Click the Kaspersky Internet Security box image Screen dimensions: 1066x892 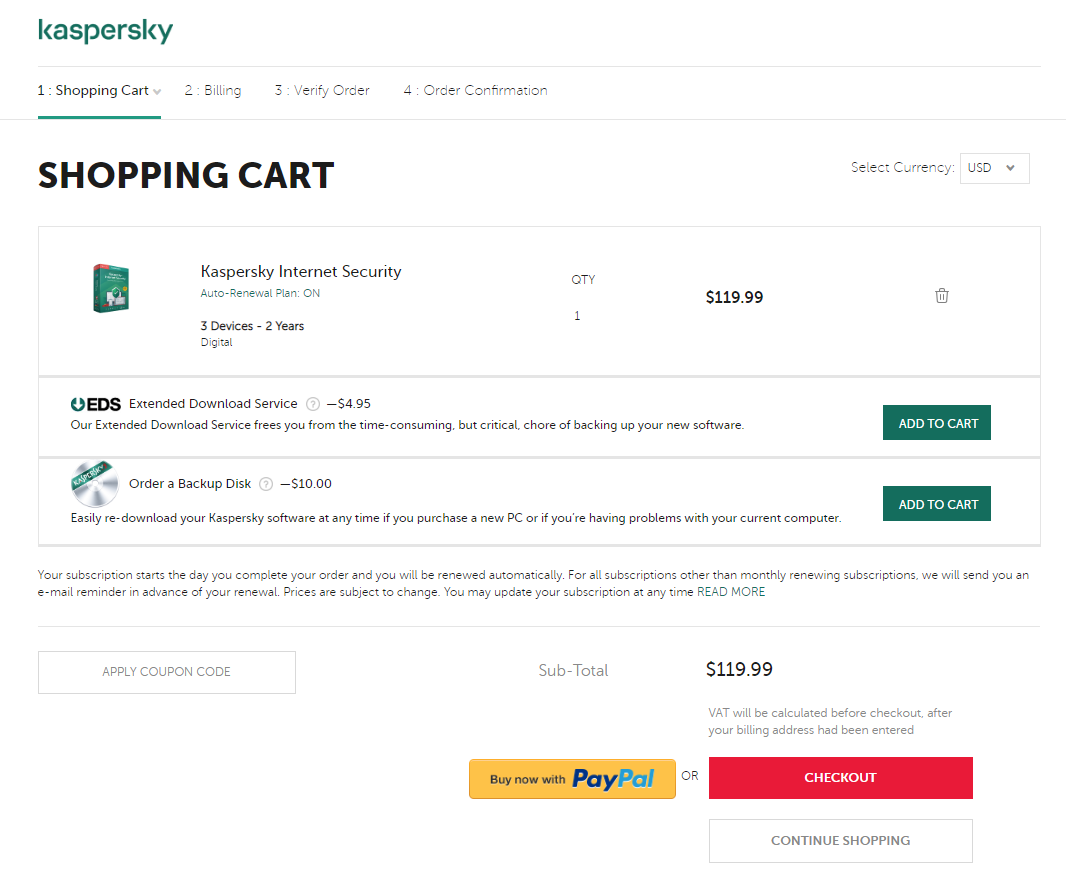click(x=111, y=288)
